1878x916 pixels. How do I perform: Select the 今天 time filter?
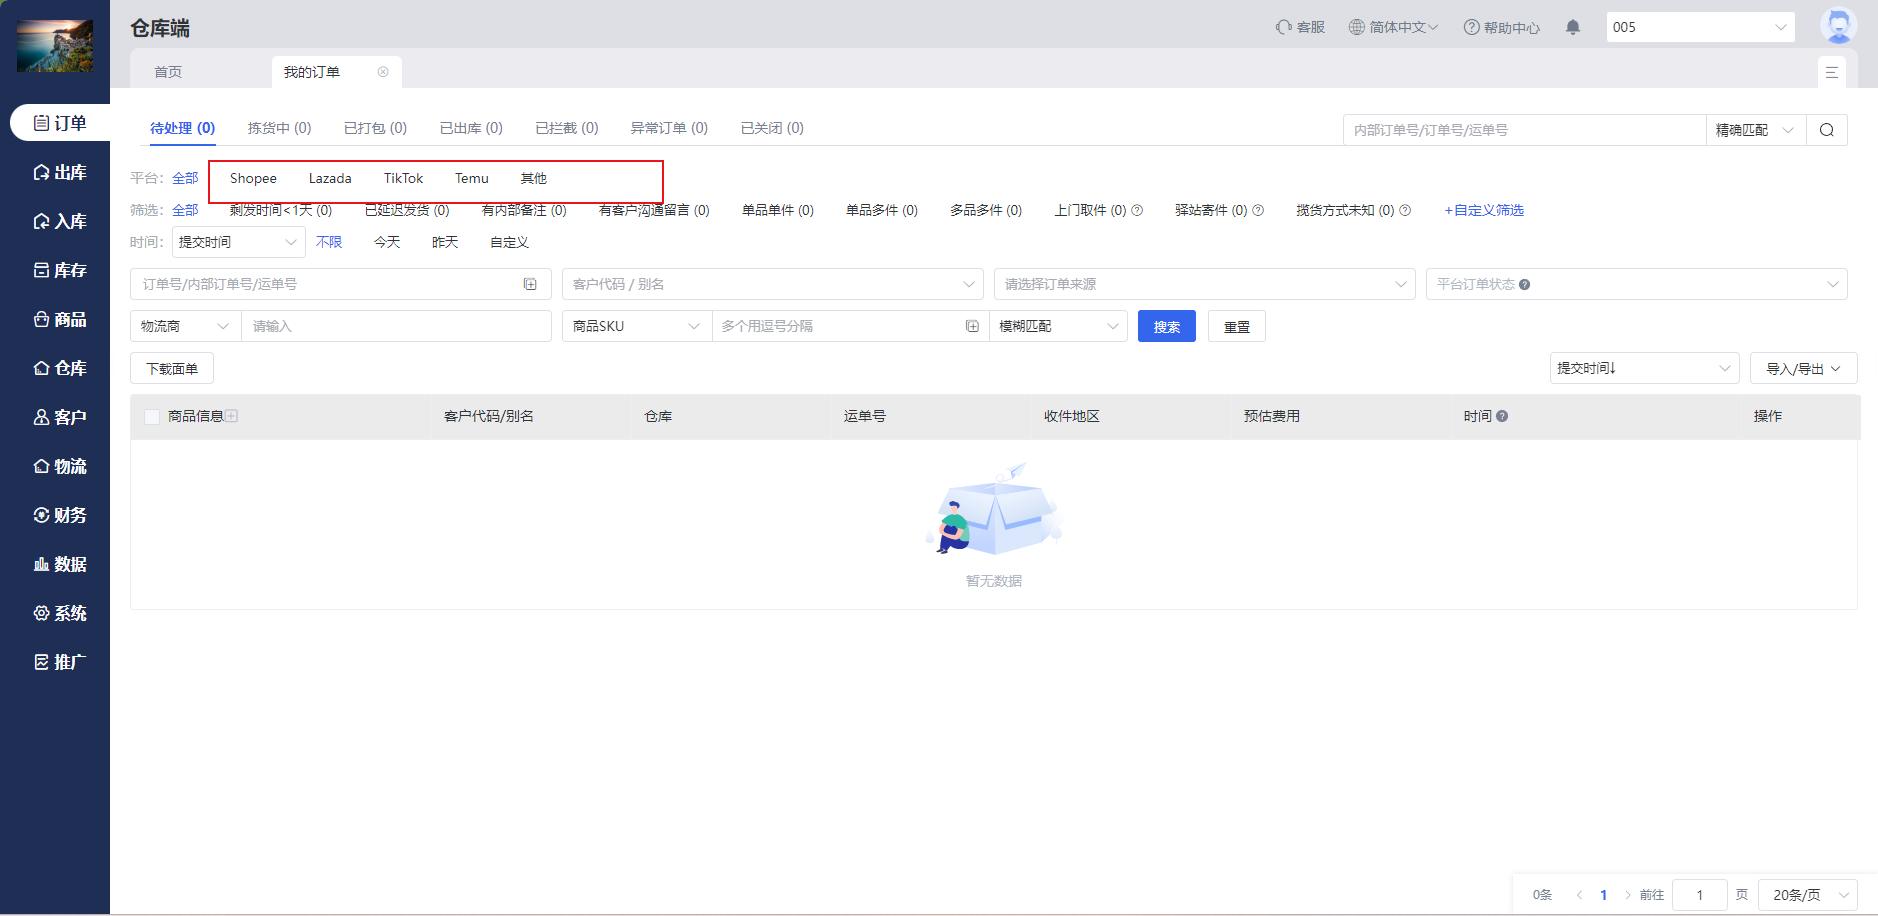(387, 242)
